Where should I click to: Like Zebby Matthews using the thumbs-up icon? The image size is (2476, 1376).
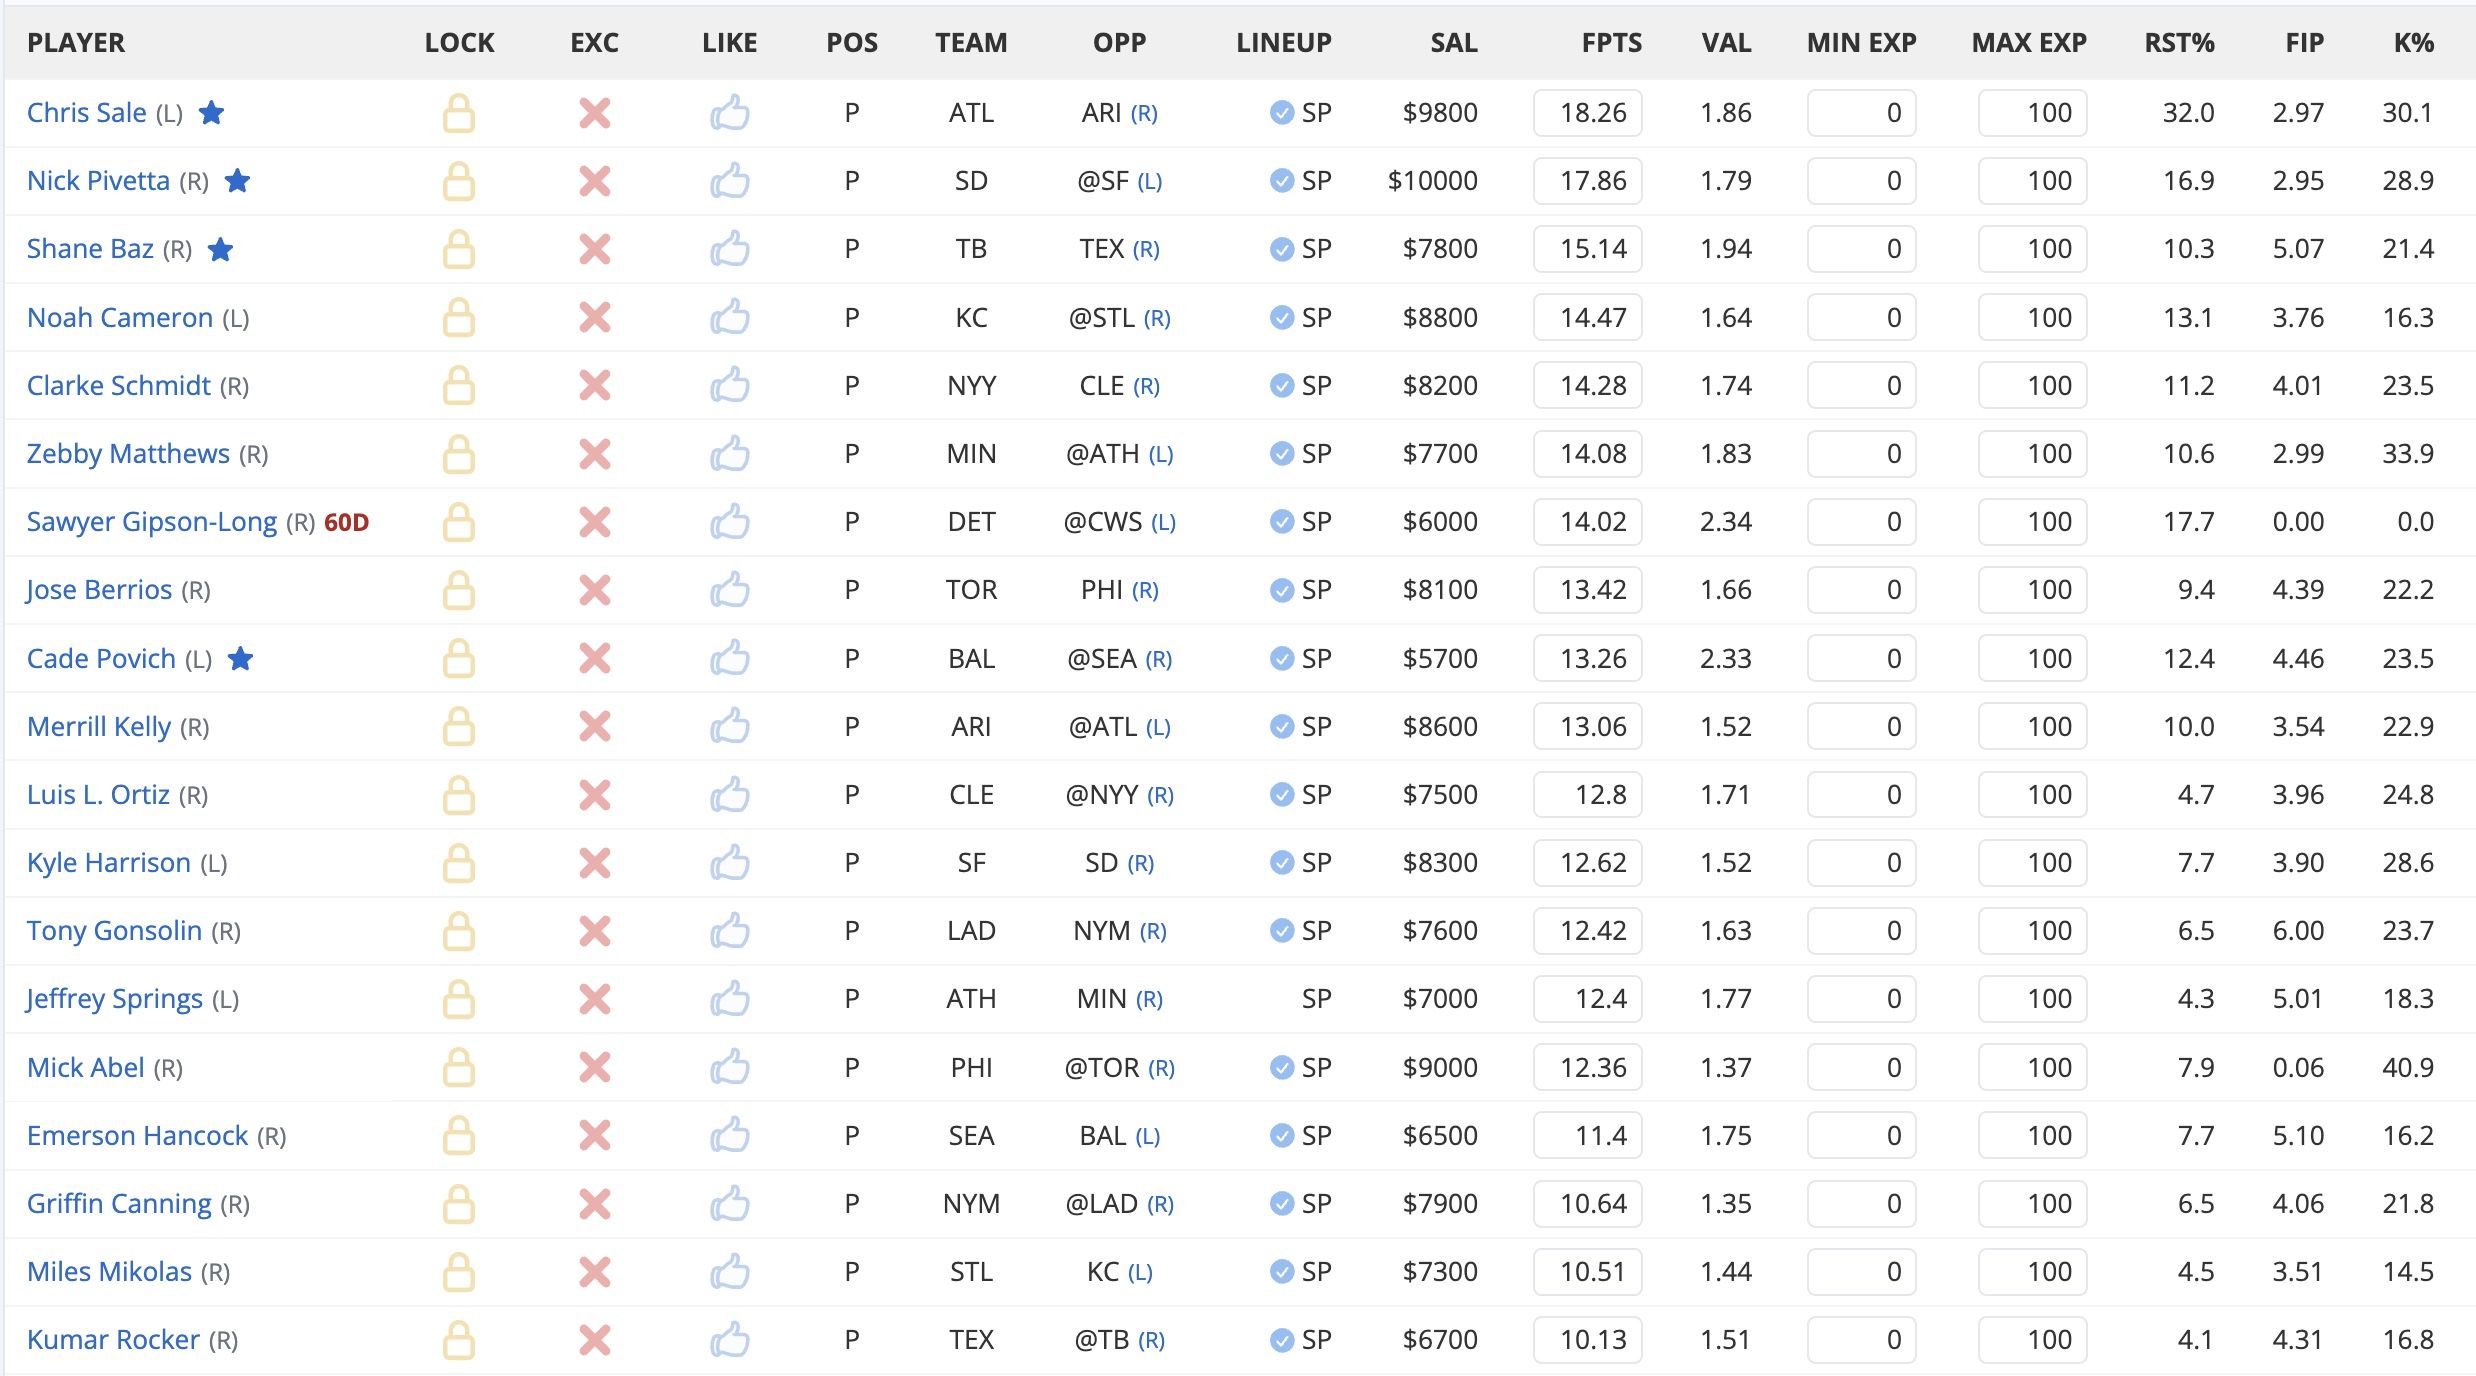(730, 454)
